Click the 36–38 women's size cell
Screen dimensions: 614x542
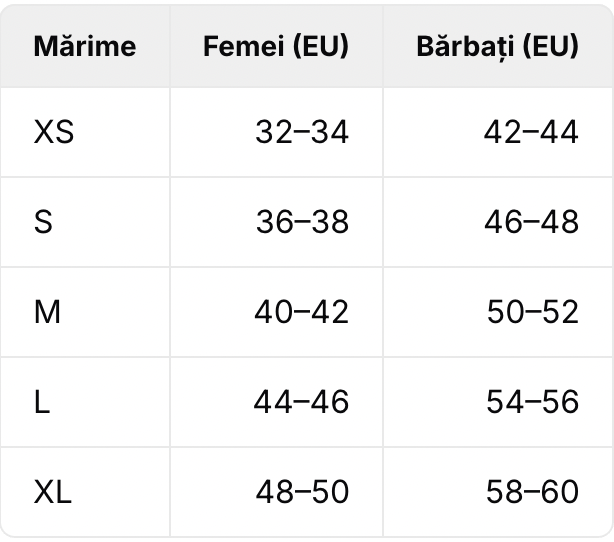pos(276,222)
